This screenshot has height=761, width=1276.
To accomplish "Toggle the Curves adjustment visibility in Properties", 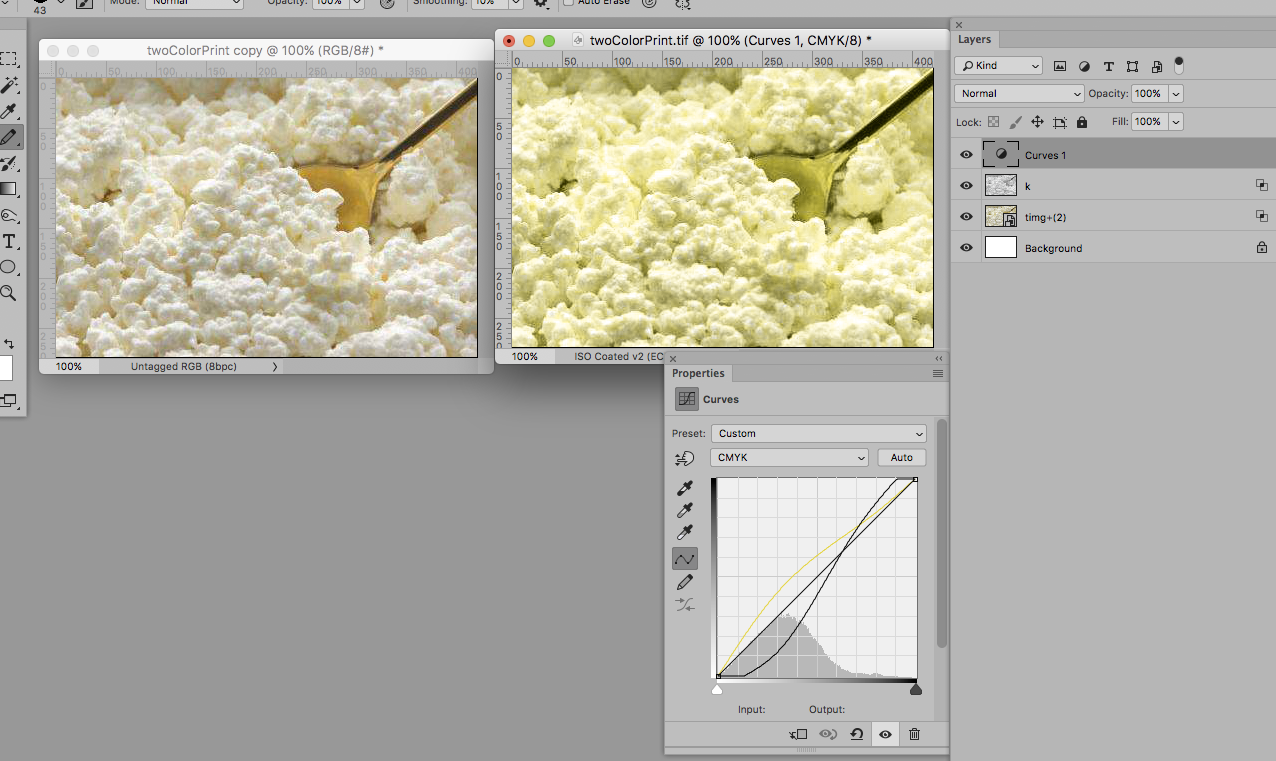I will [885, 734].
